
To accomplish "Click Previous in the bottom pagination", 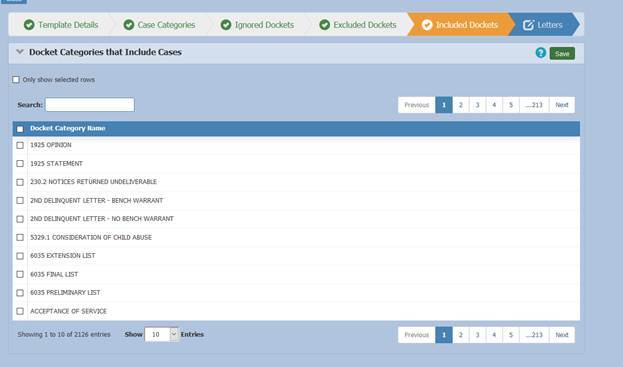I will pos(416,335).
